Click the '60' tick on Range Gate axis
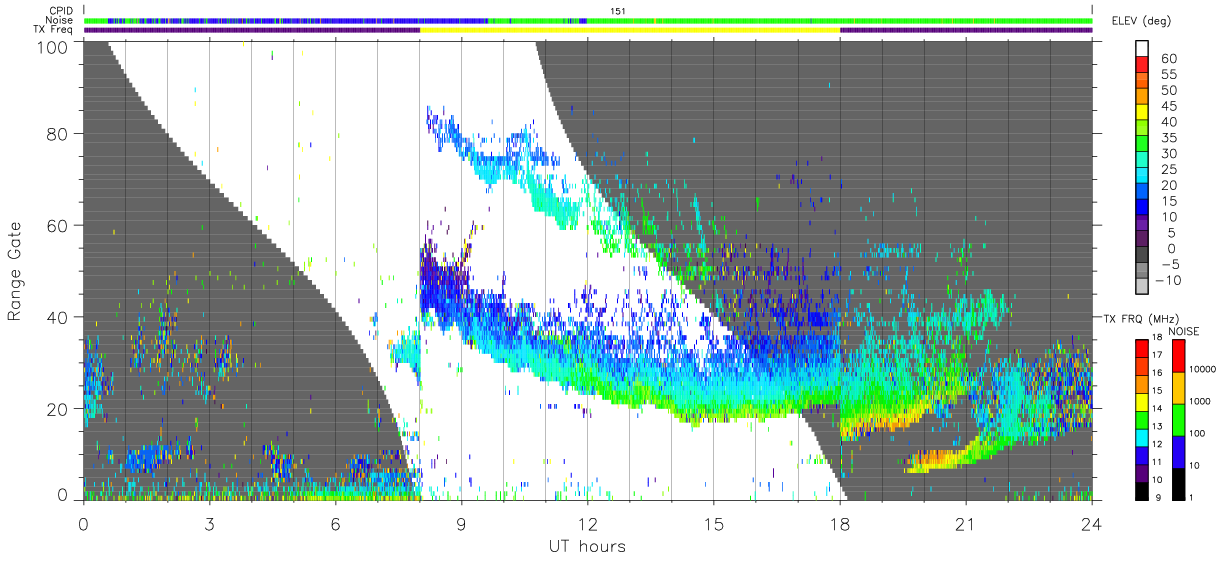This screenshot has width=1228, height=567. (x=57, y=225)
